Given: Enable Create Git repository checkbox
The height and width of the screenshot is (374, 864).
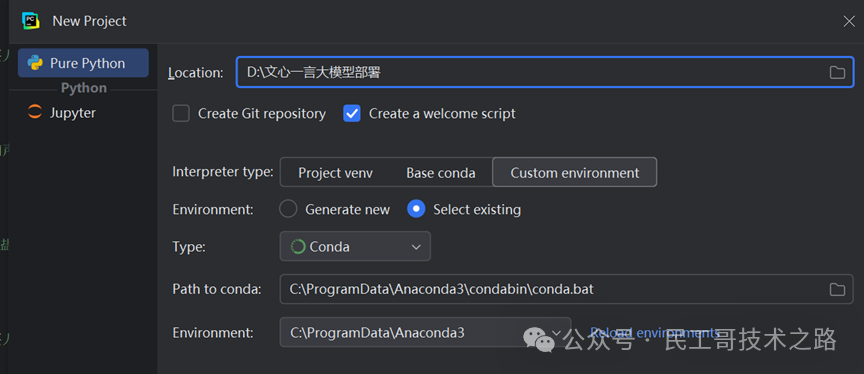Looking at the screenshot, I should [x=181, y=114].
